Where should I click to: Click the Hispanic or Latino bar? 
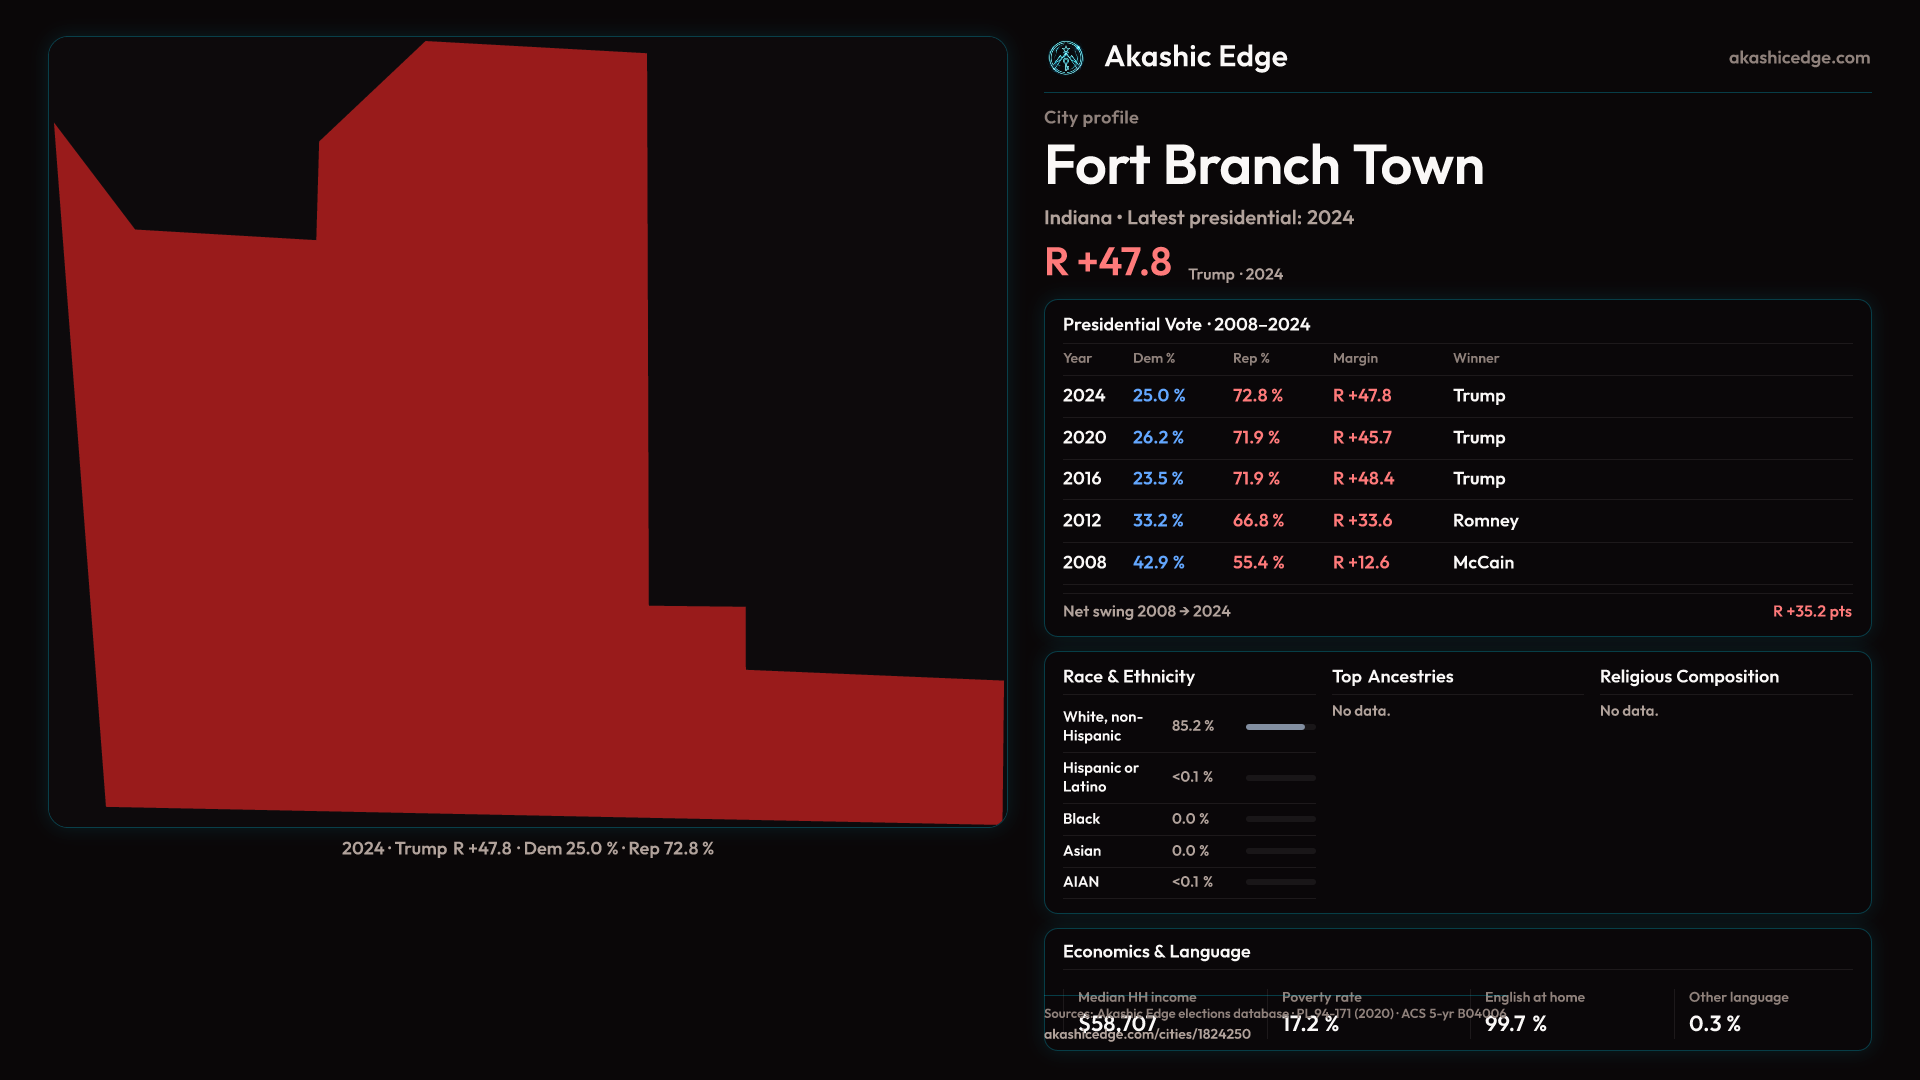[1279, 778]
